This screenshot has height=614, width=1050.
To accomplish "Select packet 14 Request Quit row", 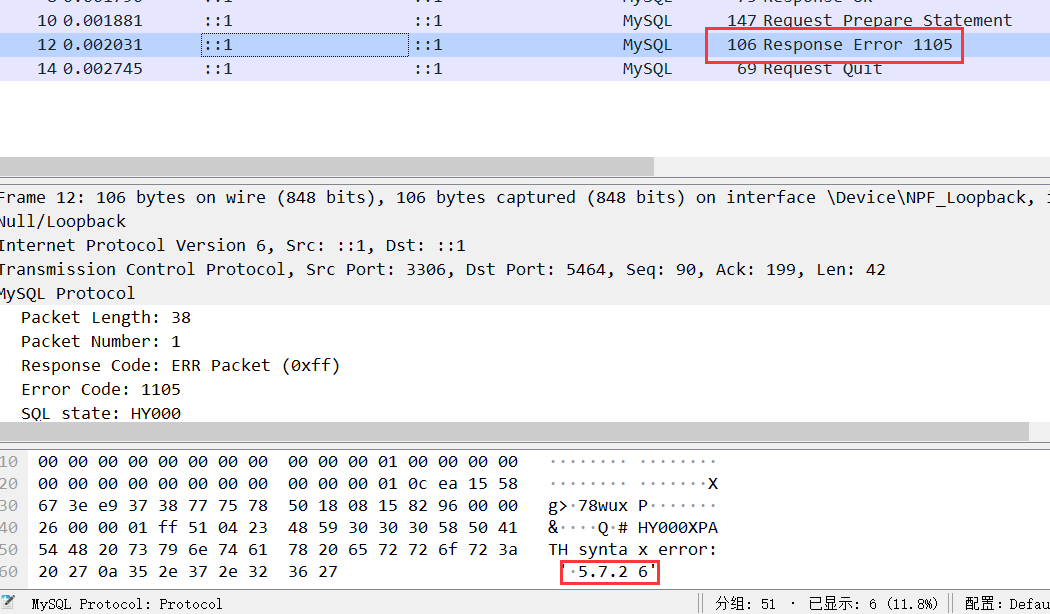I will (x=500, y=69).
